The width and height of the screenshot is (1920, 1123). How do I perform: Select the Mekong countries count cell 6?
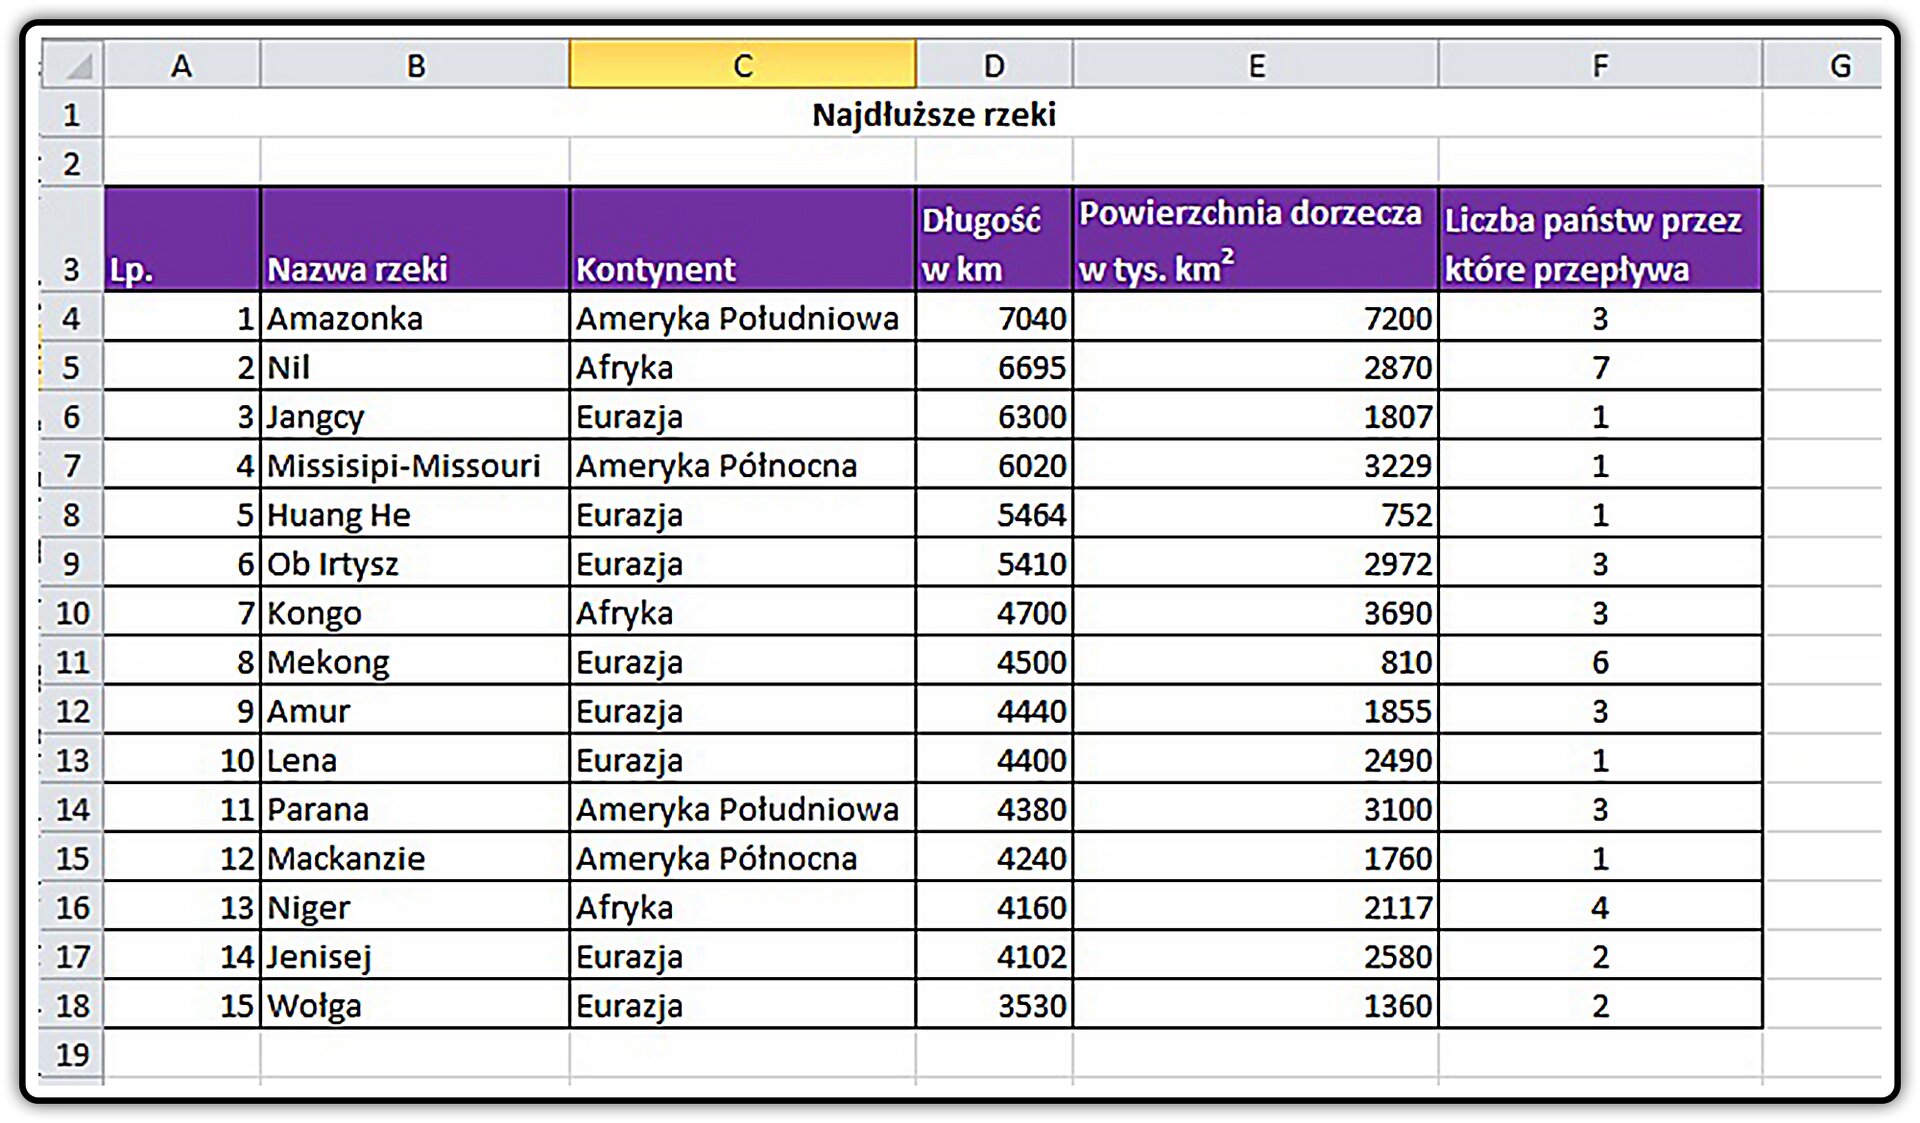pyautogui.click(x=1600, y=661)
